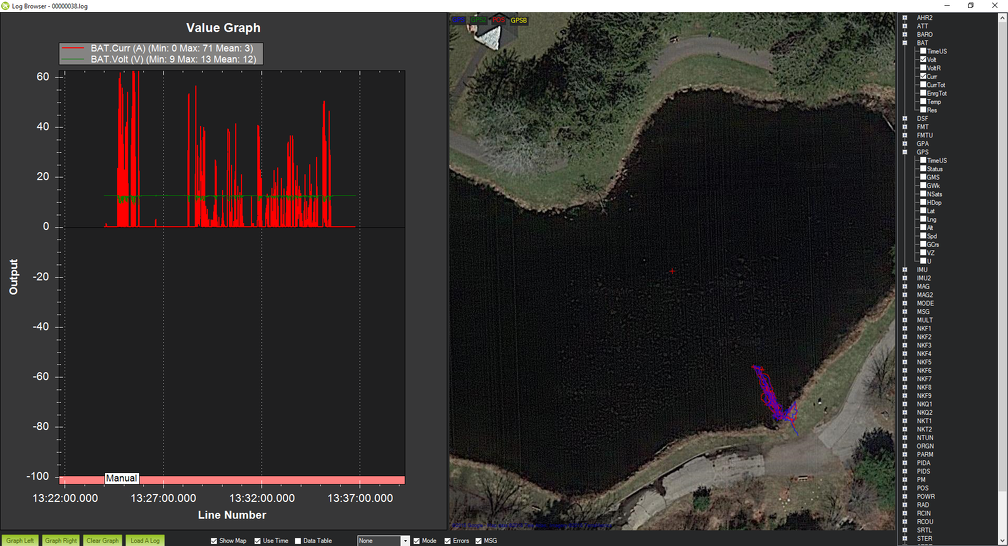
Task: Collapse the BAT tree node
Action: point(905,43)
